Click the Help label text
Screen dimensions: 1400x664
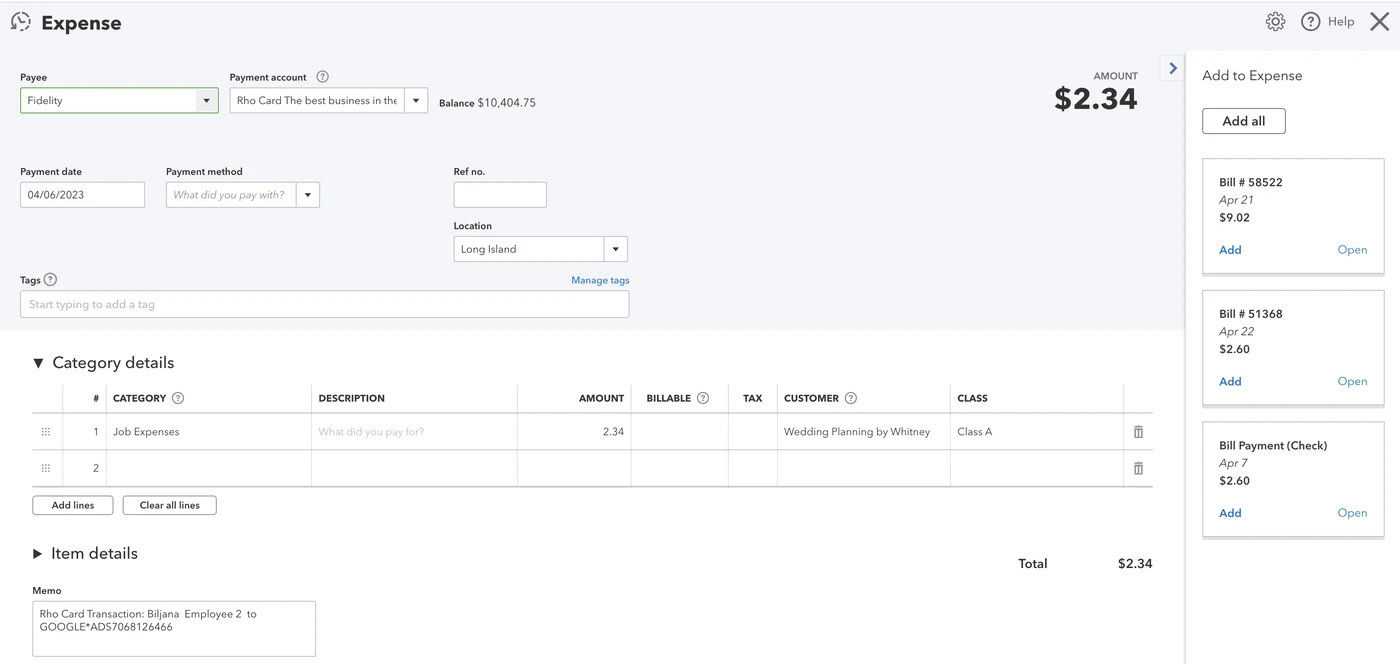tap(1341, 22)
